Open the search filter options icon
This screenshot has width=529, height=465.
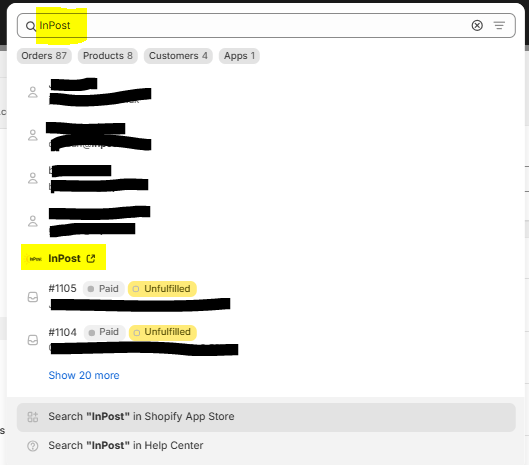coord(499,25)
